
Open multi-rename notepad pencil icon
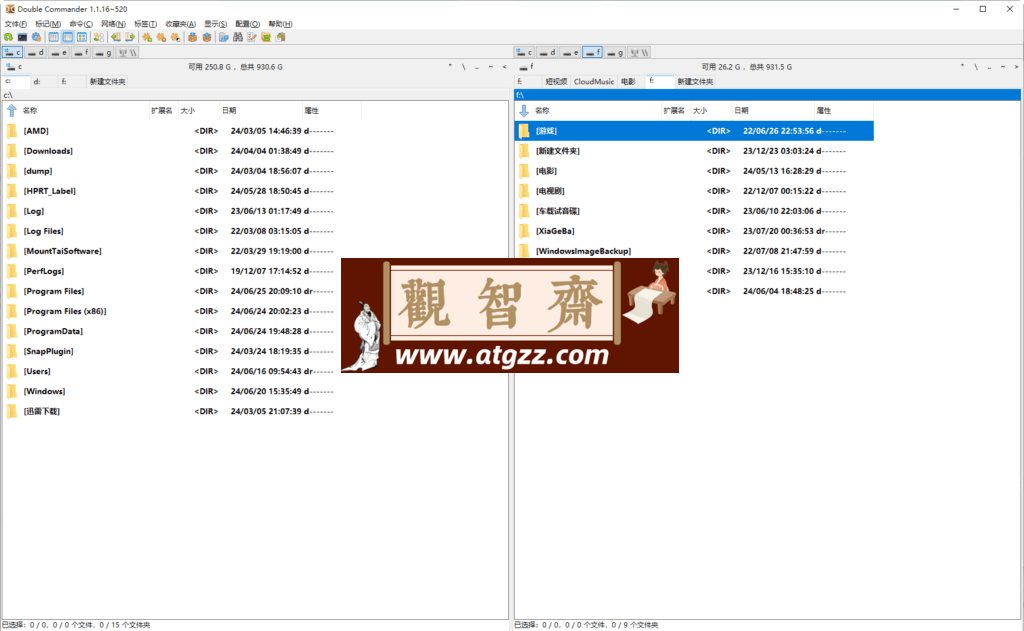(x=252, y=37)
